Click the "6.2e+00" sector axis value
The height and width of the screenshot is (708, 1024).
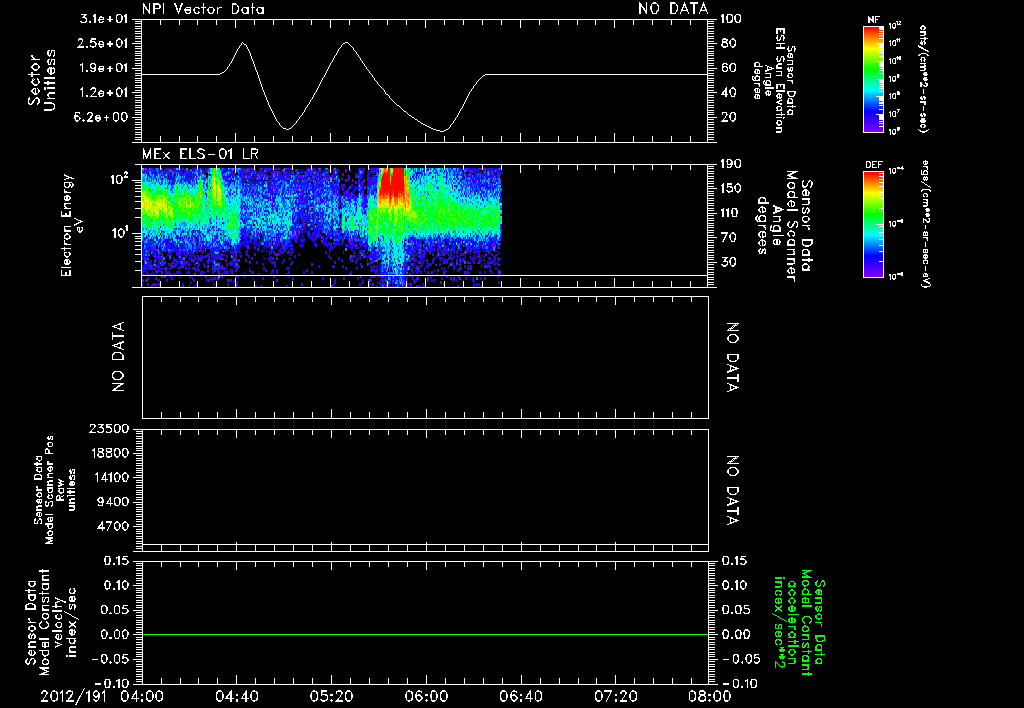[103, 117]
